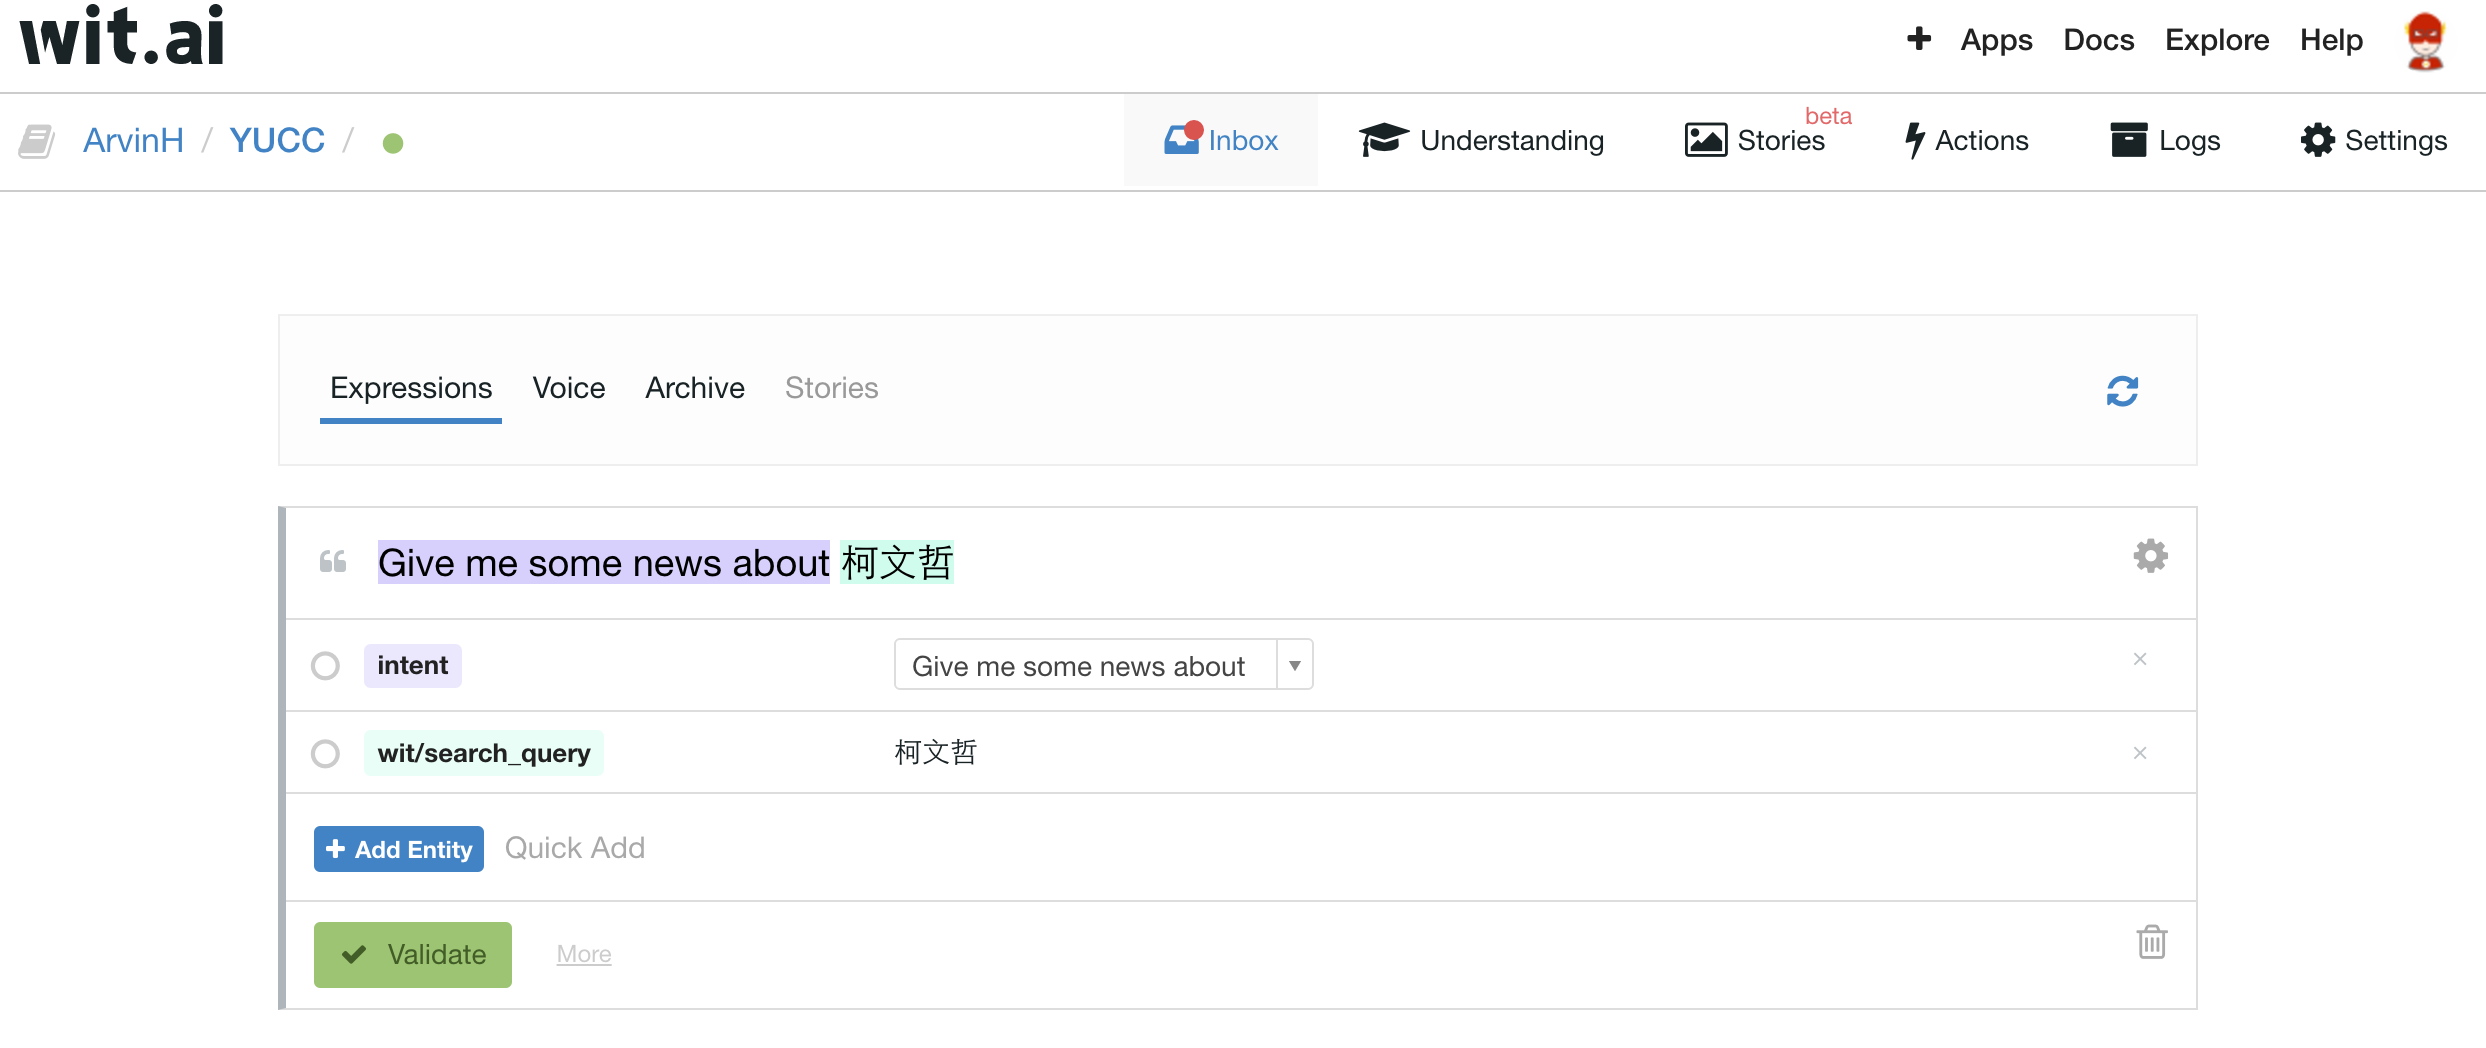Viewport: 2486px width, 1048px height.
Task: Open the YUCC app link
Action: [277, 140]
